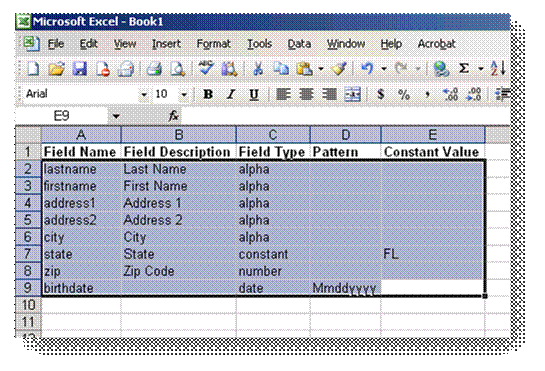
Task: Apply the Currency style dollar icon
Action: click(x=381, y=94)
